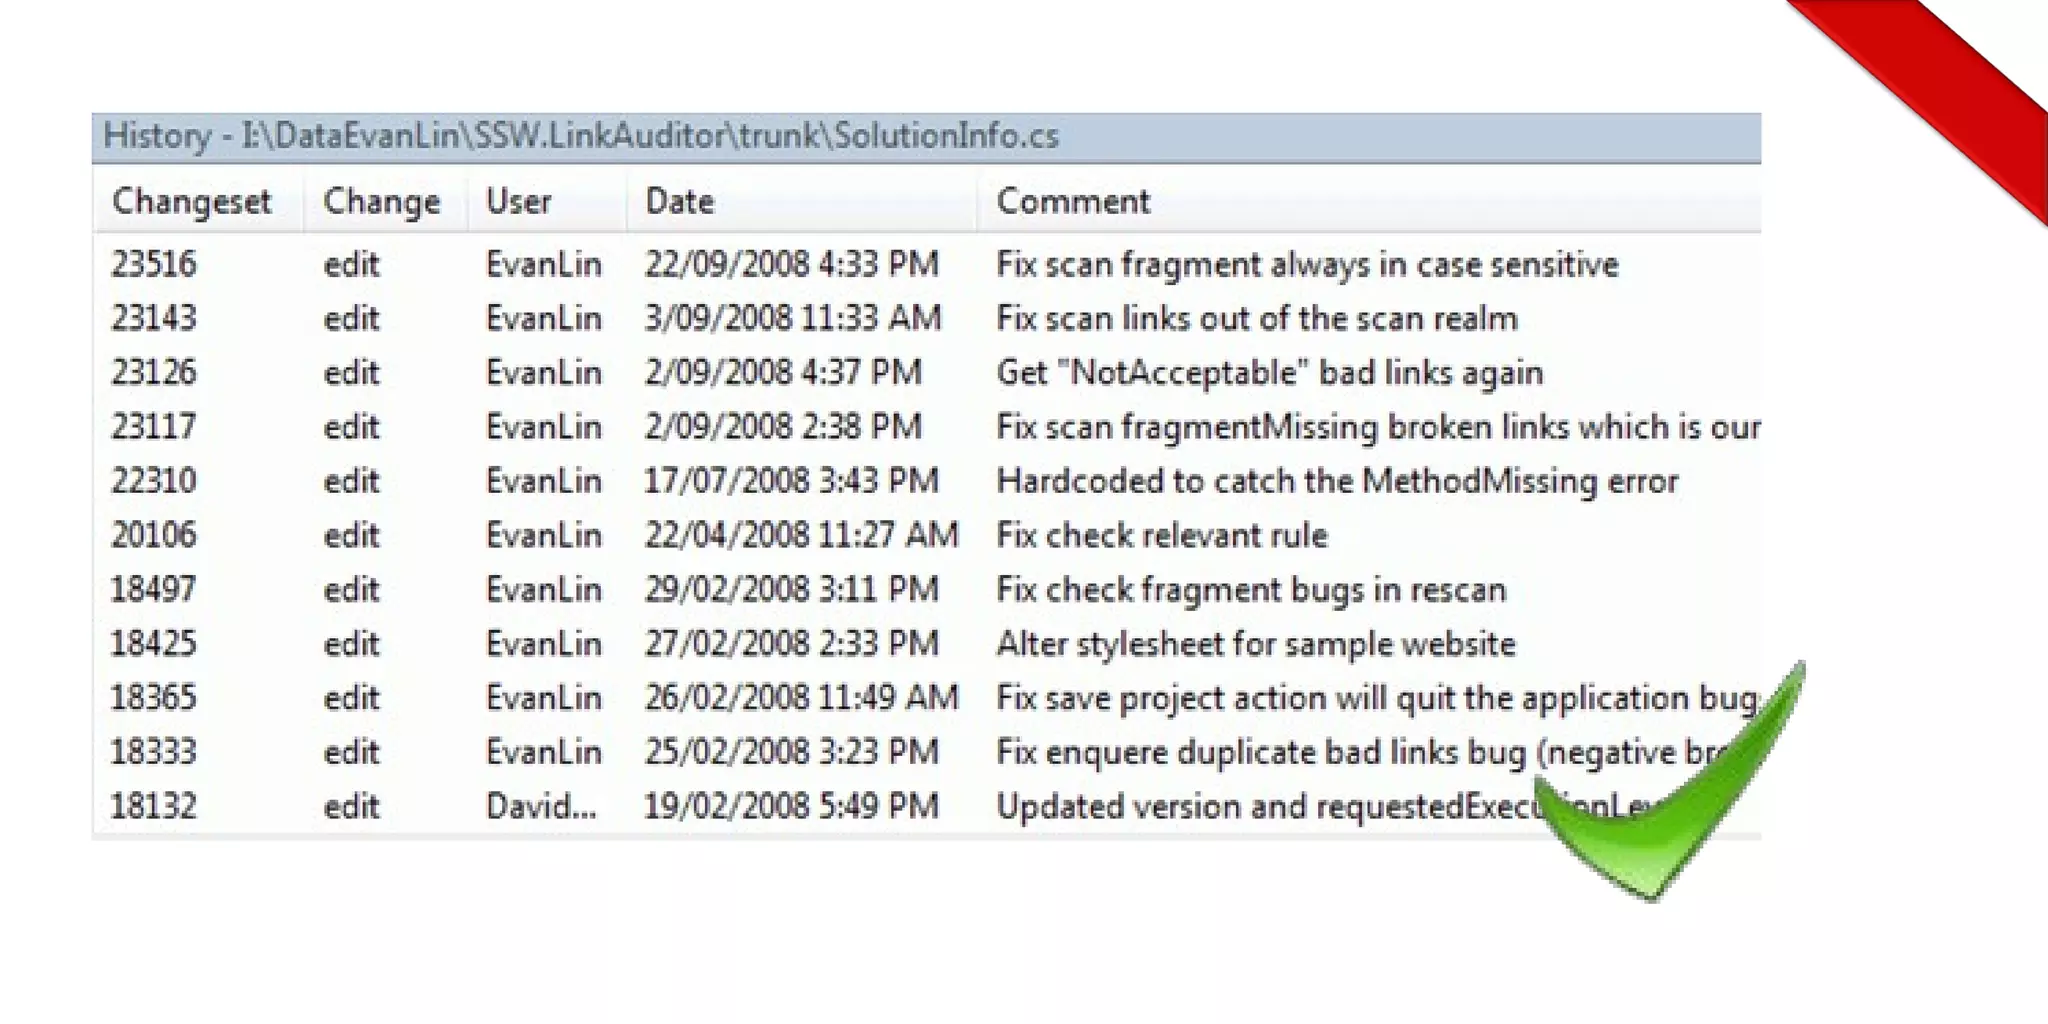Click changeset 23126 entry
The image size is (2048, 1024).
(154, 372)
